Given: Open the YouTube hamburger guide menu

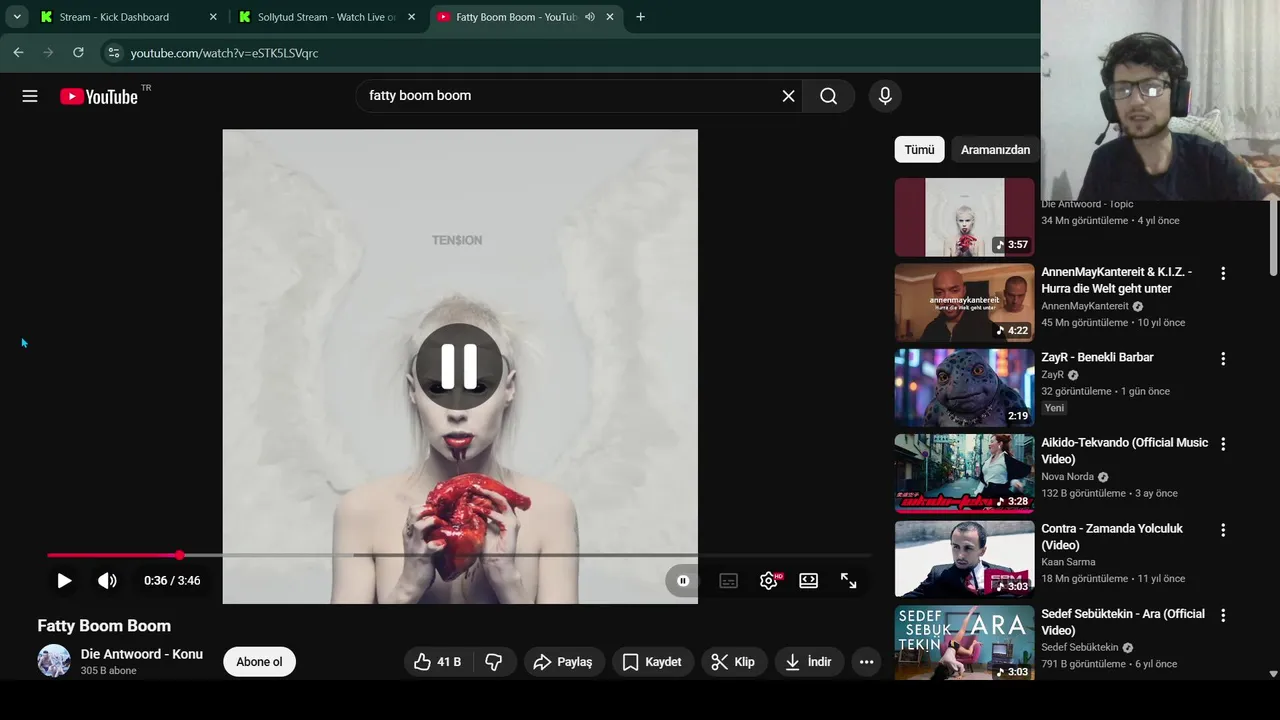Looking at the screenshot, I should [x=30, y=96].
